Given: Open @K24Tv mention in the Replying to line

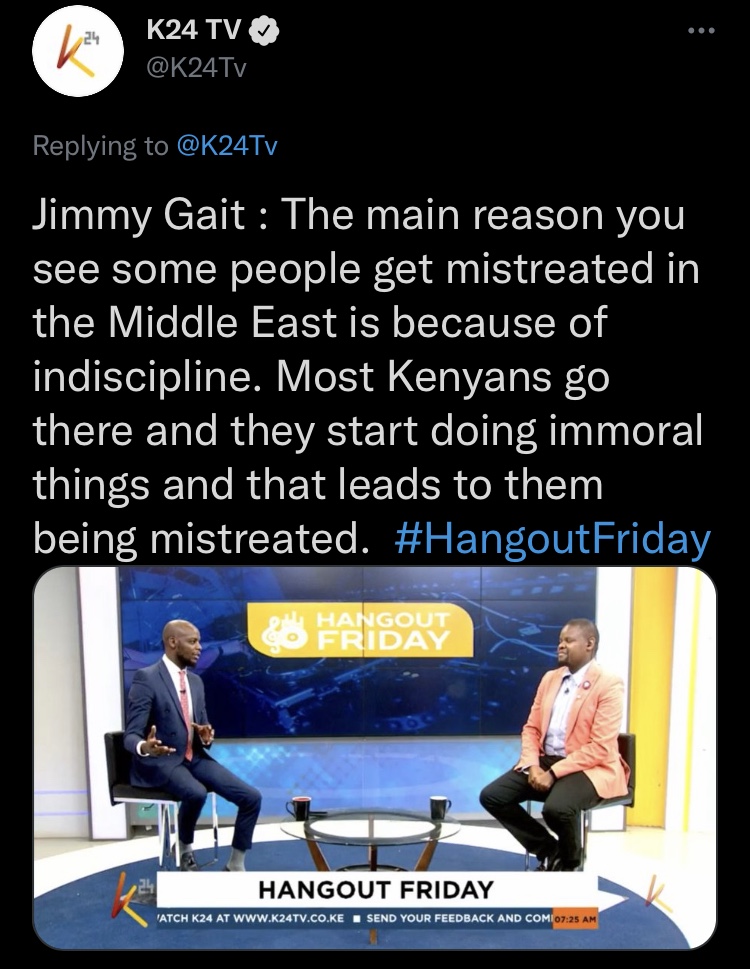Looking at the screenshot, I should [x=227, y=146].
